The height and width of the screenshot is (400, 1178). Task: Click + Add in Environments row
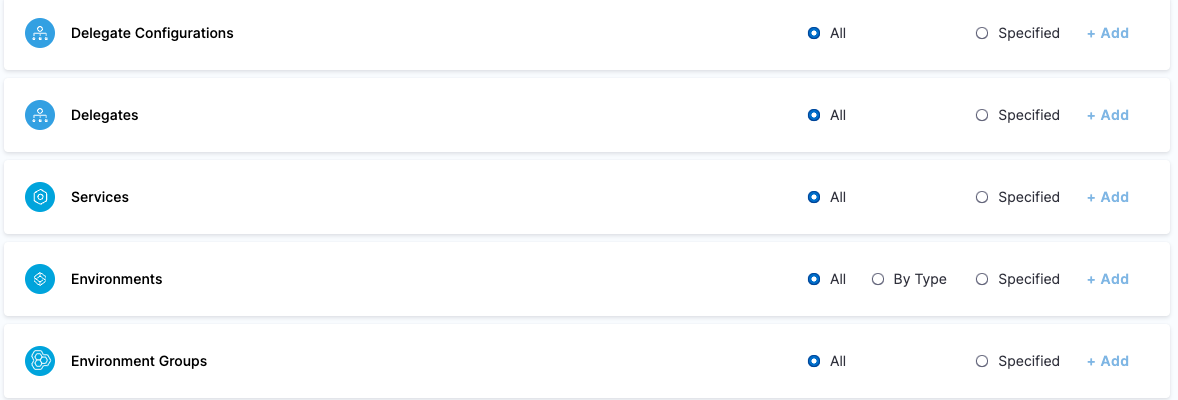1108,279
